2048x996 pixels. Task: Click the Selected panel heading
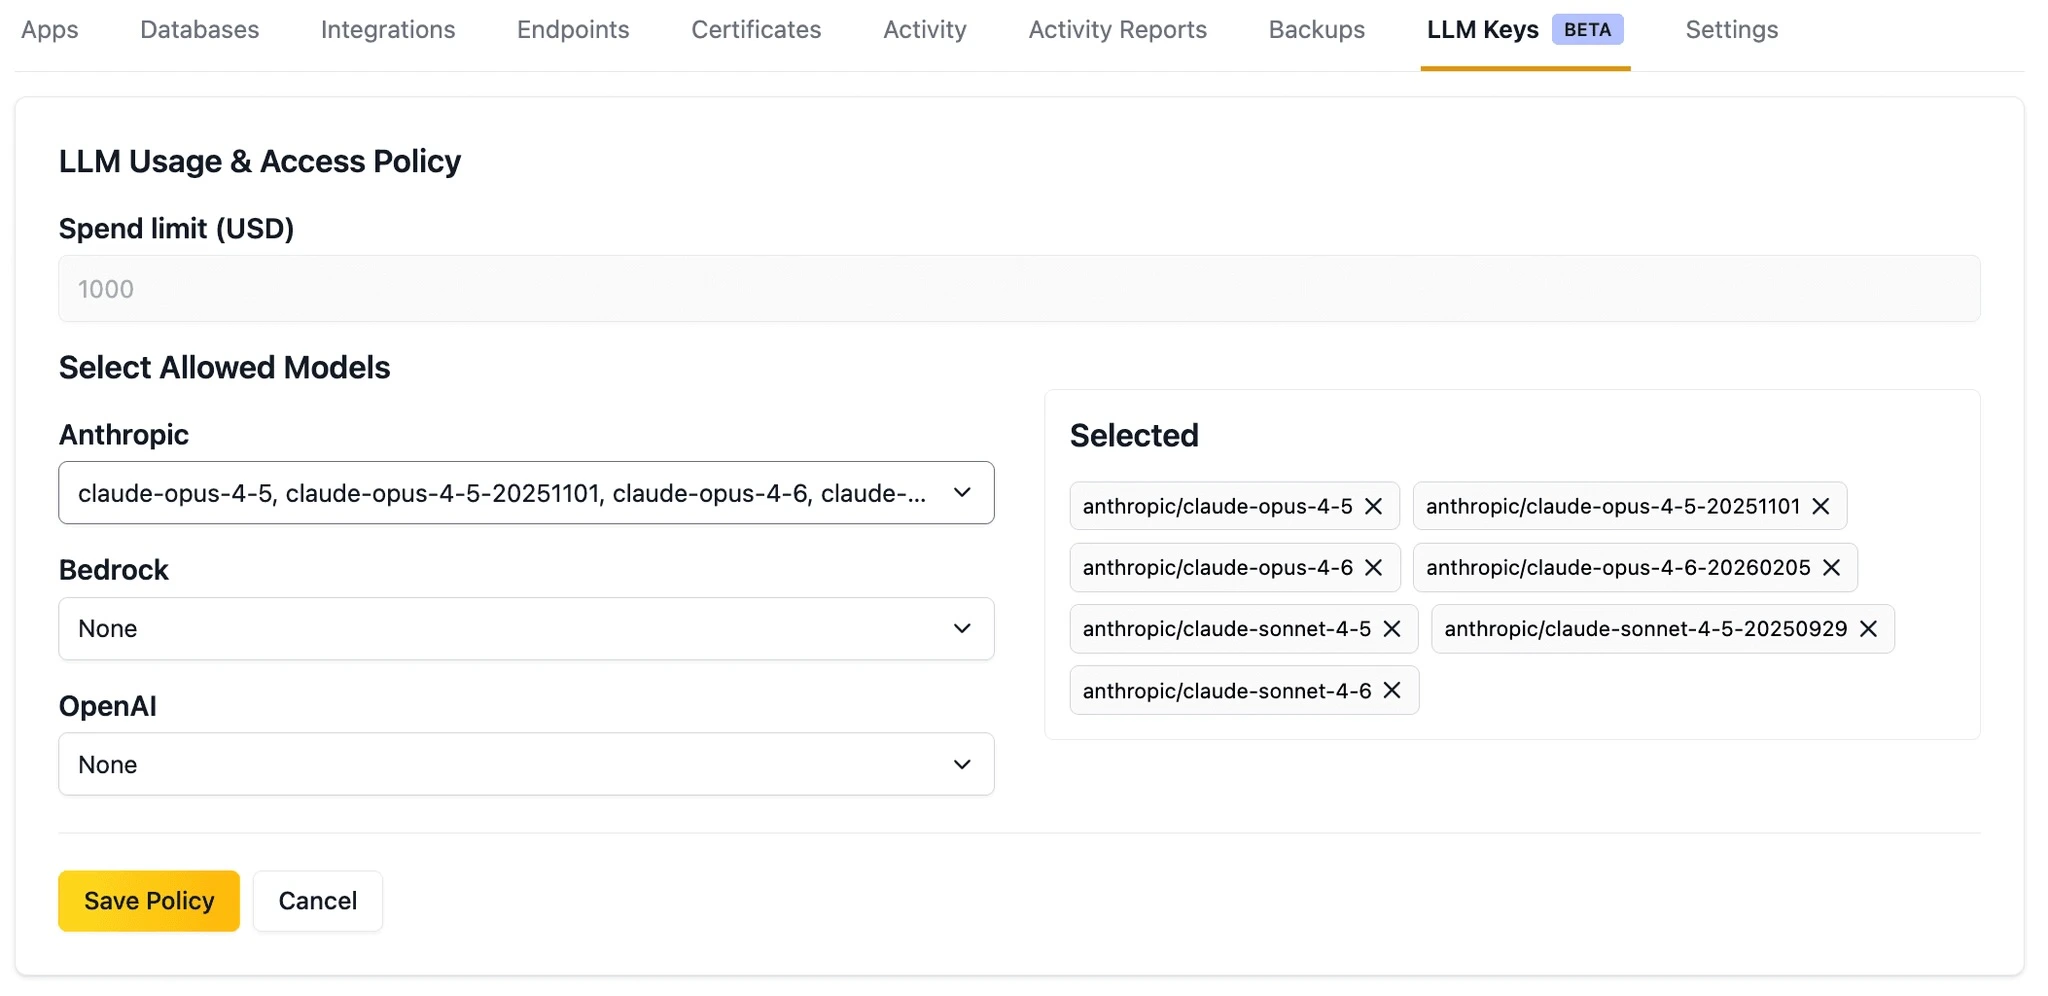(x=1134, y=435)
